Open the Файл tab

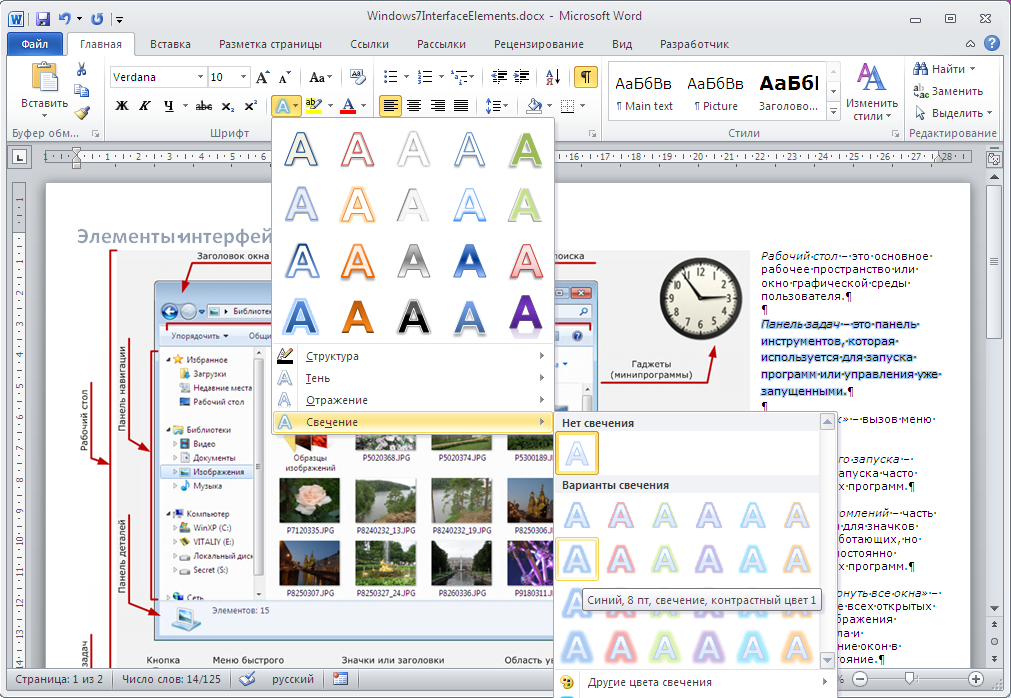(x=35, y=44)
